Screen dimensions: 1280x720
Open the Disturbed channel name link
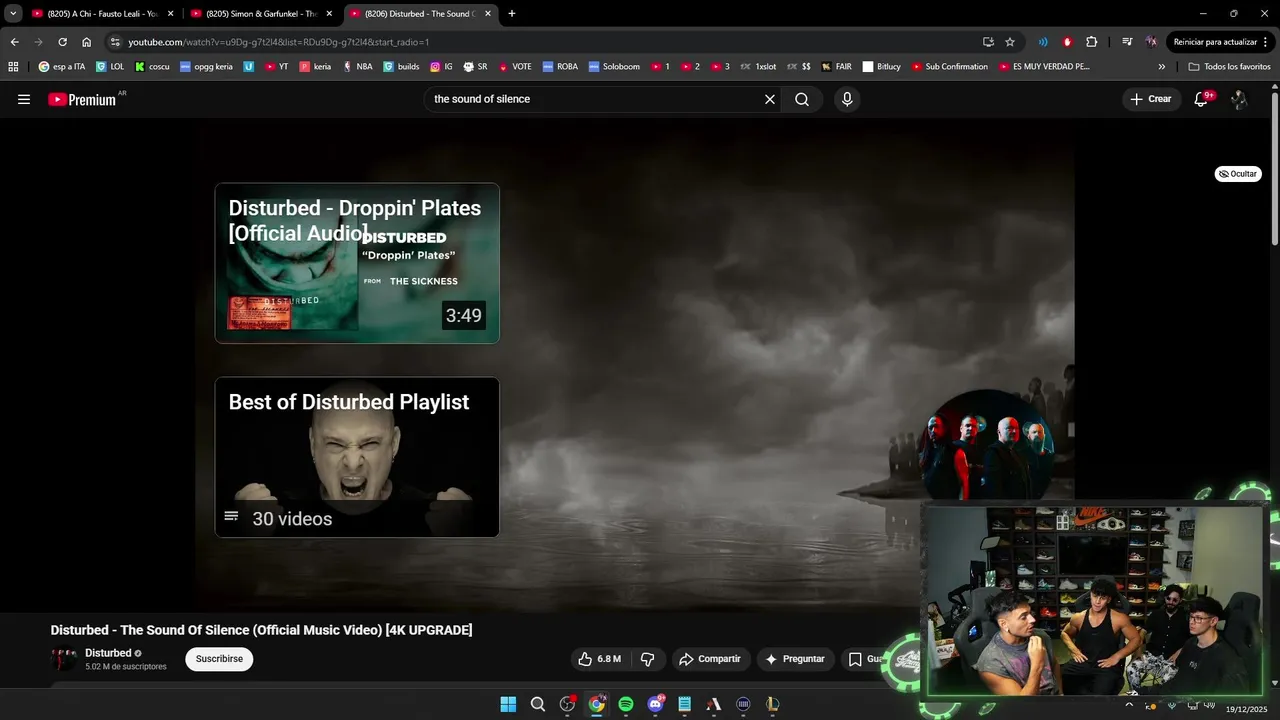click(x=108, y=653)
